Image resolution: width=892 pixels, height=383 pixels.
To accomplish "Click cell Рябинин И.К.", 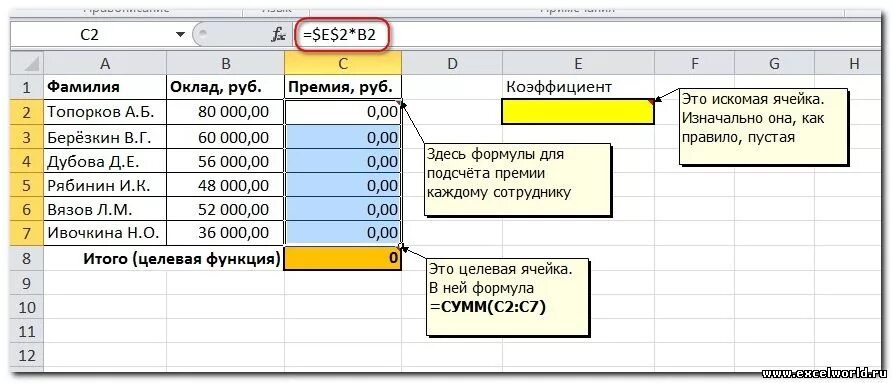I will click(x=105, y=185).
